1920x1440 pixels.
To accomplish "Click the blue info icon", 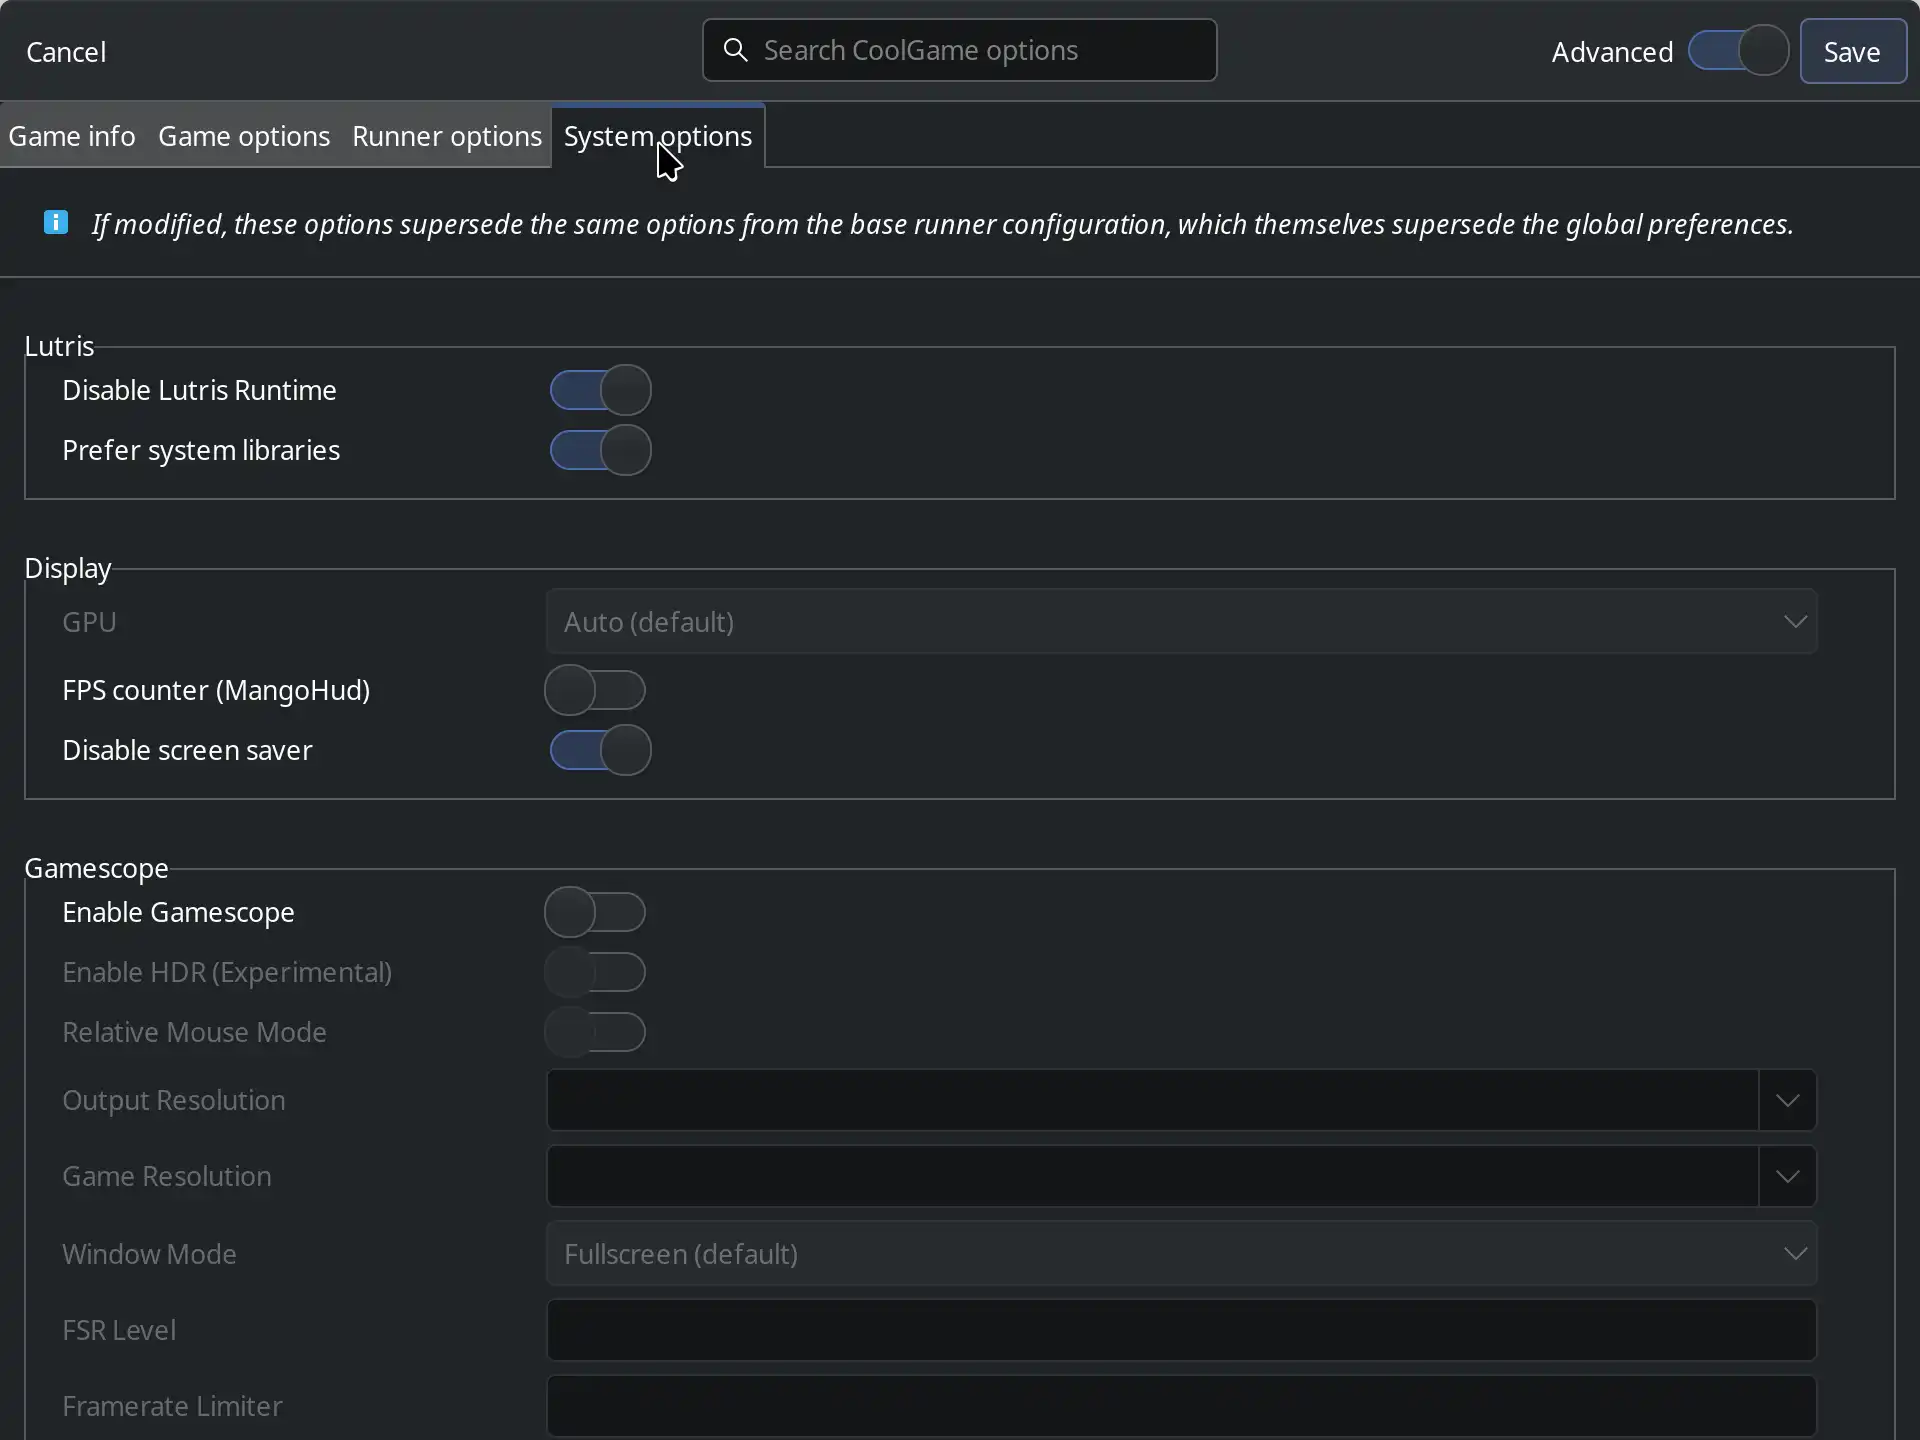I will coord(56,222).
